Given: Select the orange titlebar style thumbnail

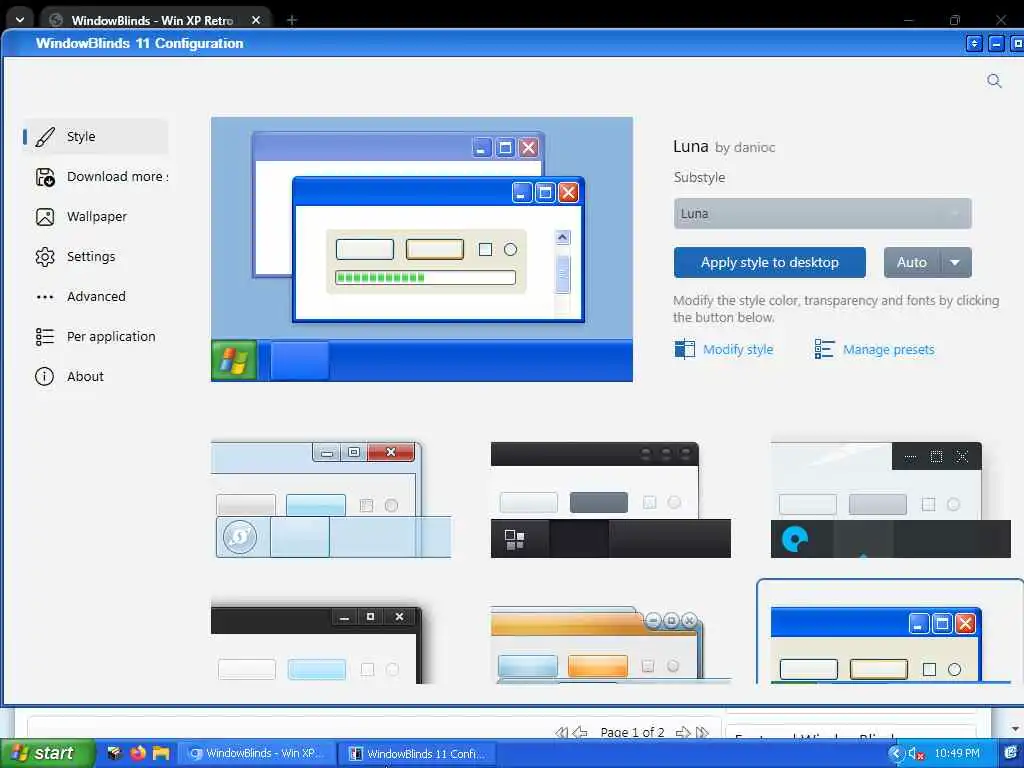Looking at the screenshot, I should point(611,645).
